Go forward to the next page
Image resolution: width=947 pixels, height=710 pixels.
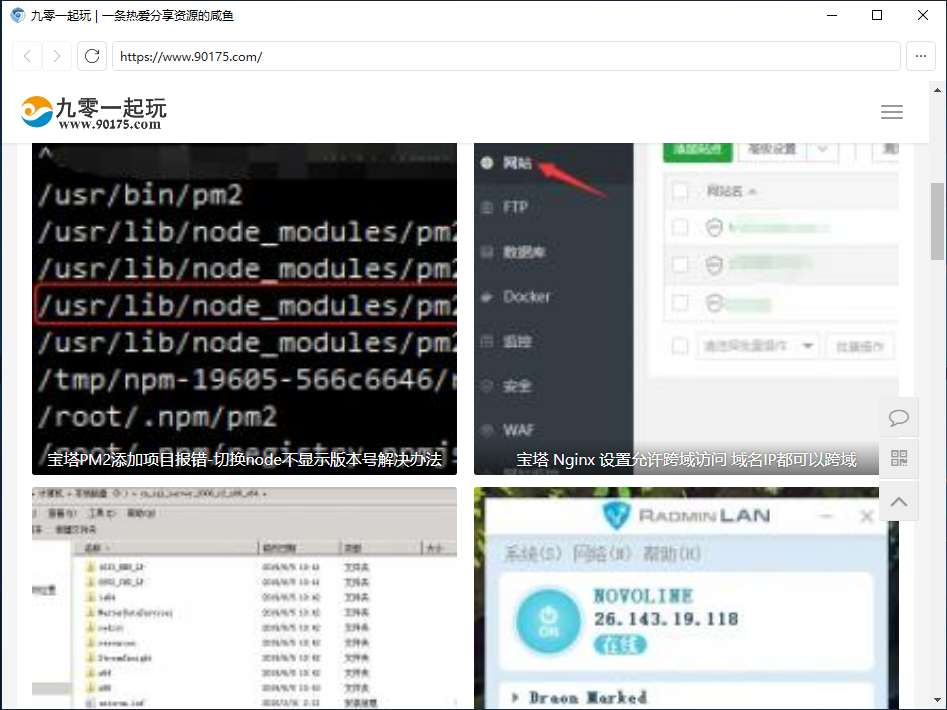point(57,56)
